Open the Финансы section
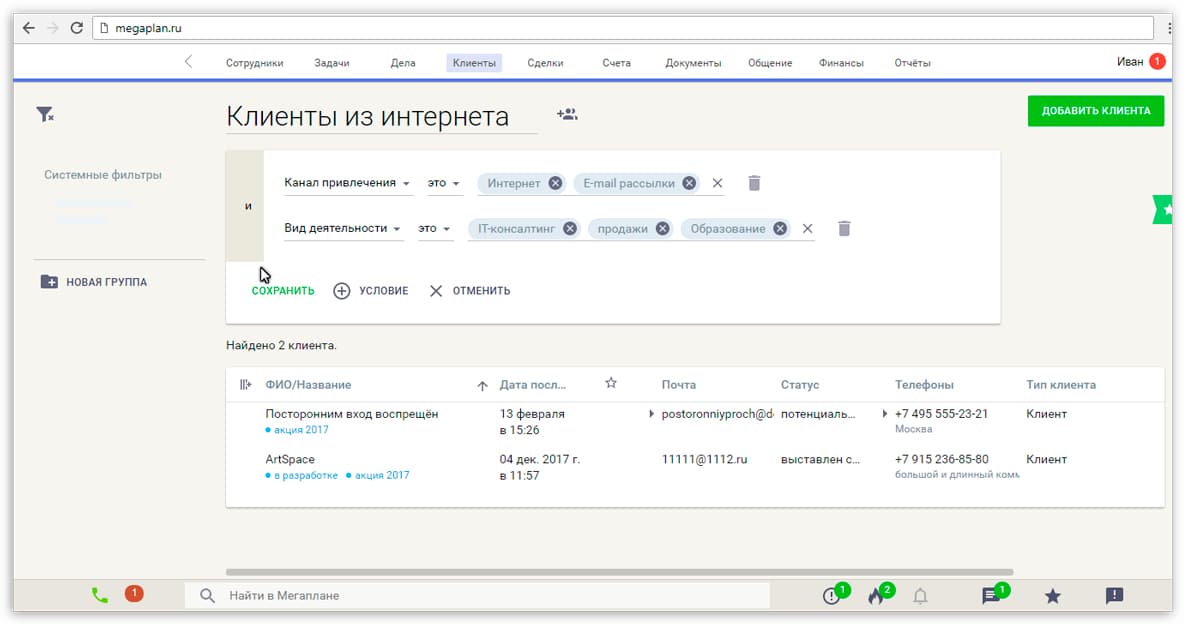The image size is (1200, 624). (x=840, y=61)
